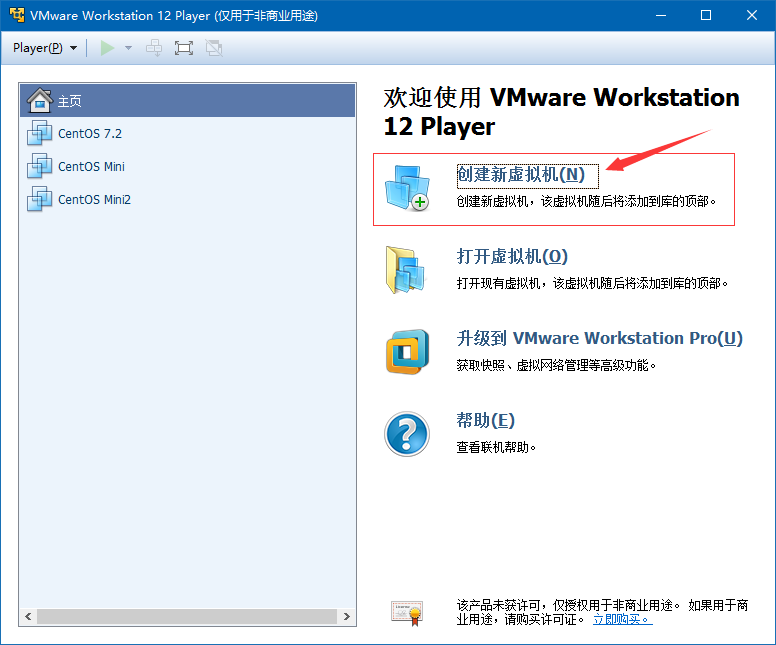
Task: Click the home house icon
Action: (x=40, y=100)
